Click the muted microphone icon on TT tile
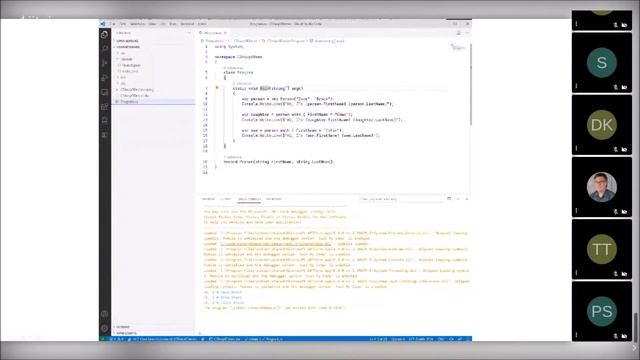Image resolution: width=640 pixels, height=360 pixels. (616, 274)
